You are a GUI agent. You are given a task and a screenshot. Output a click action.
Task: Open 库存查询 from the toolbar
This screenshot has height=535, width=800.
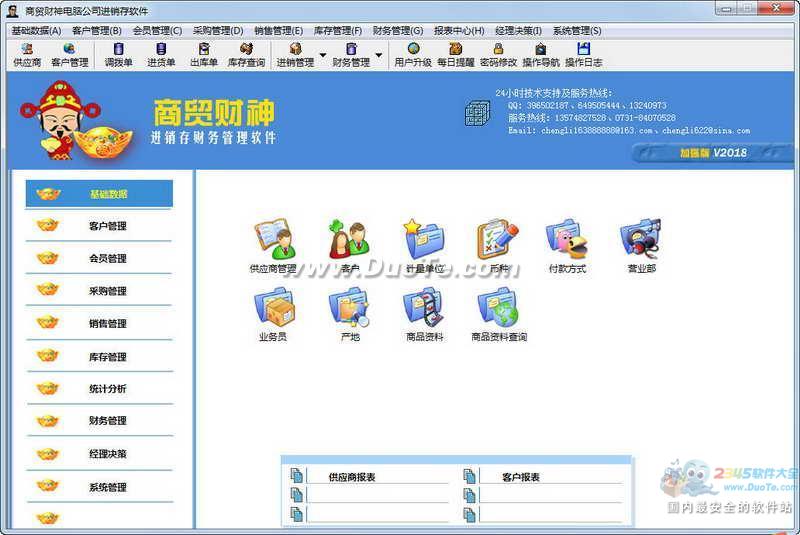[246, 55]
